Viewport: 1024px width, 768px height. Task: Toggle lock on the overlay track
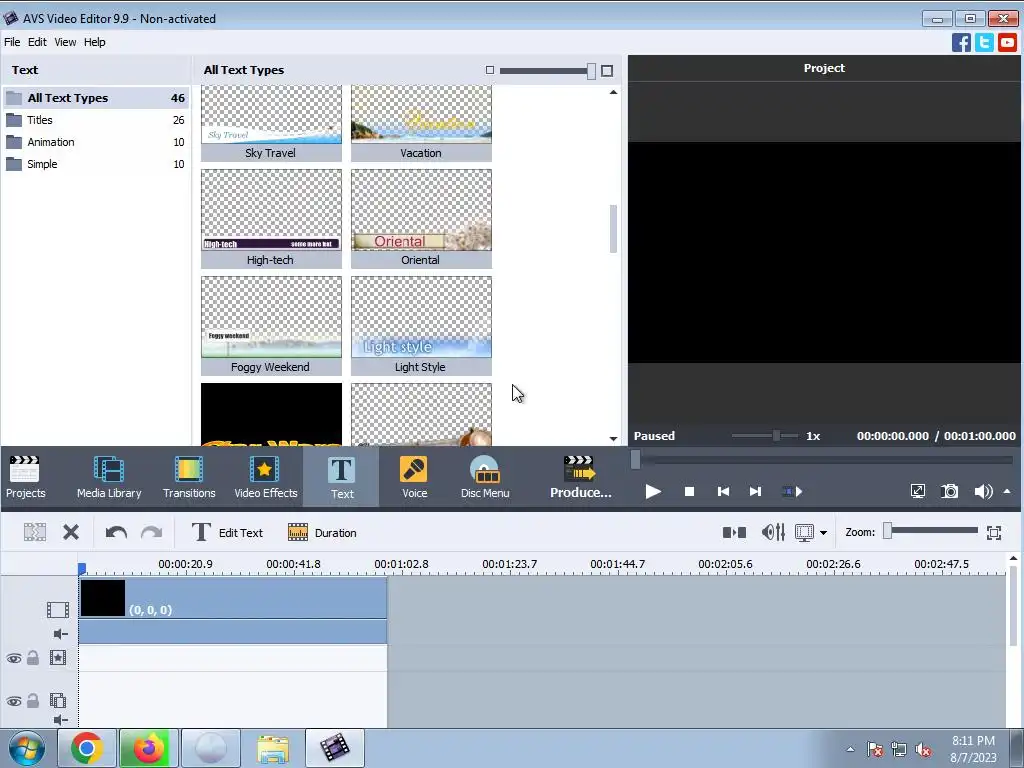33,701
